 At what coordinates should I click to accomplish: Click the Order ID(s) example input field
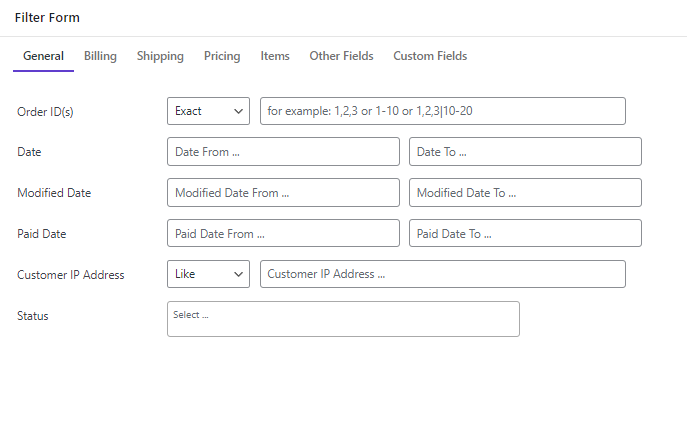coord(442,111)
